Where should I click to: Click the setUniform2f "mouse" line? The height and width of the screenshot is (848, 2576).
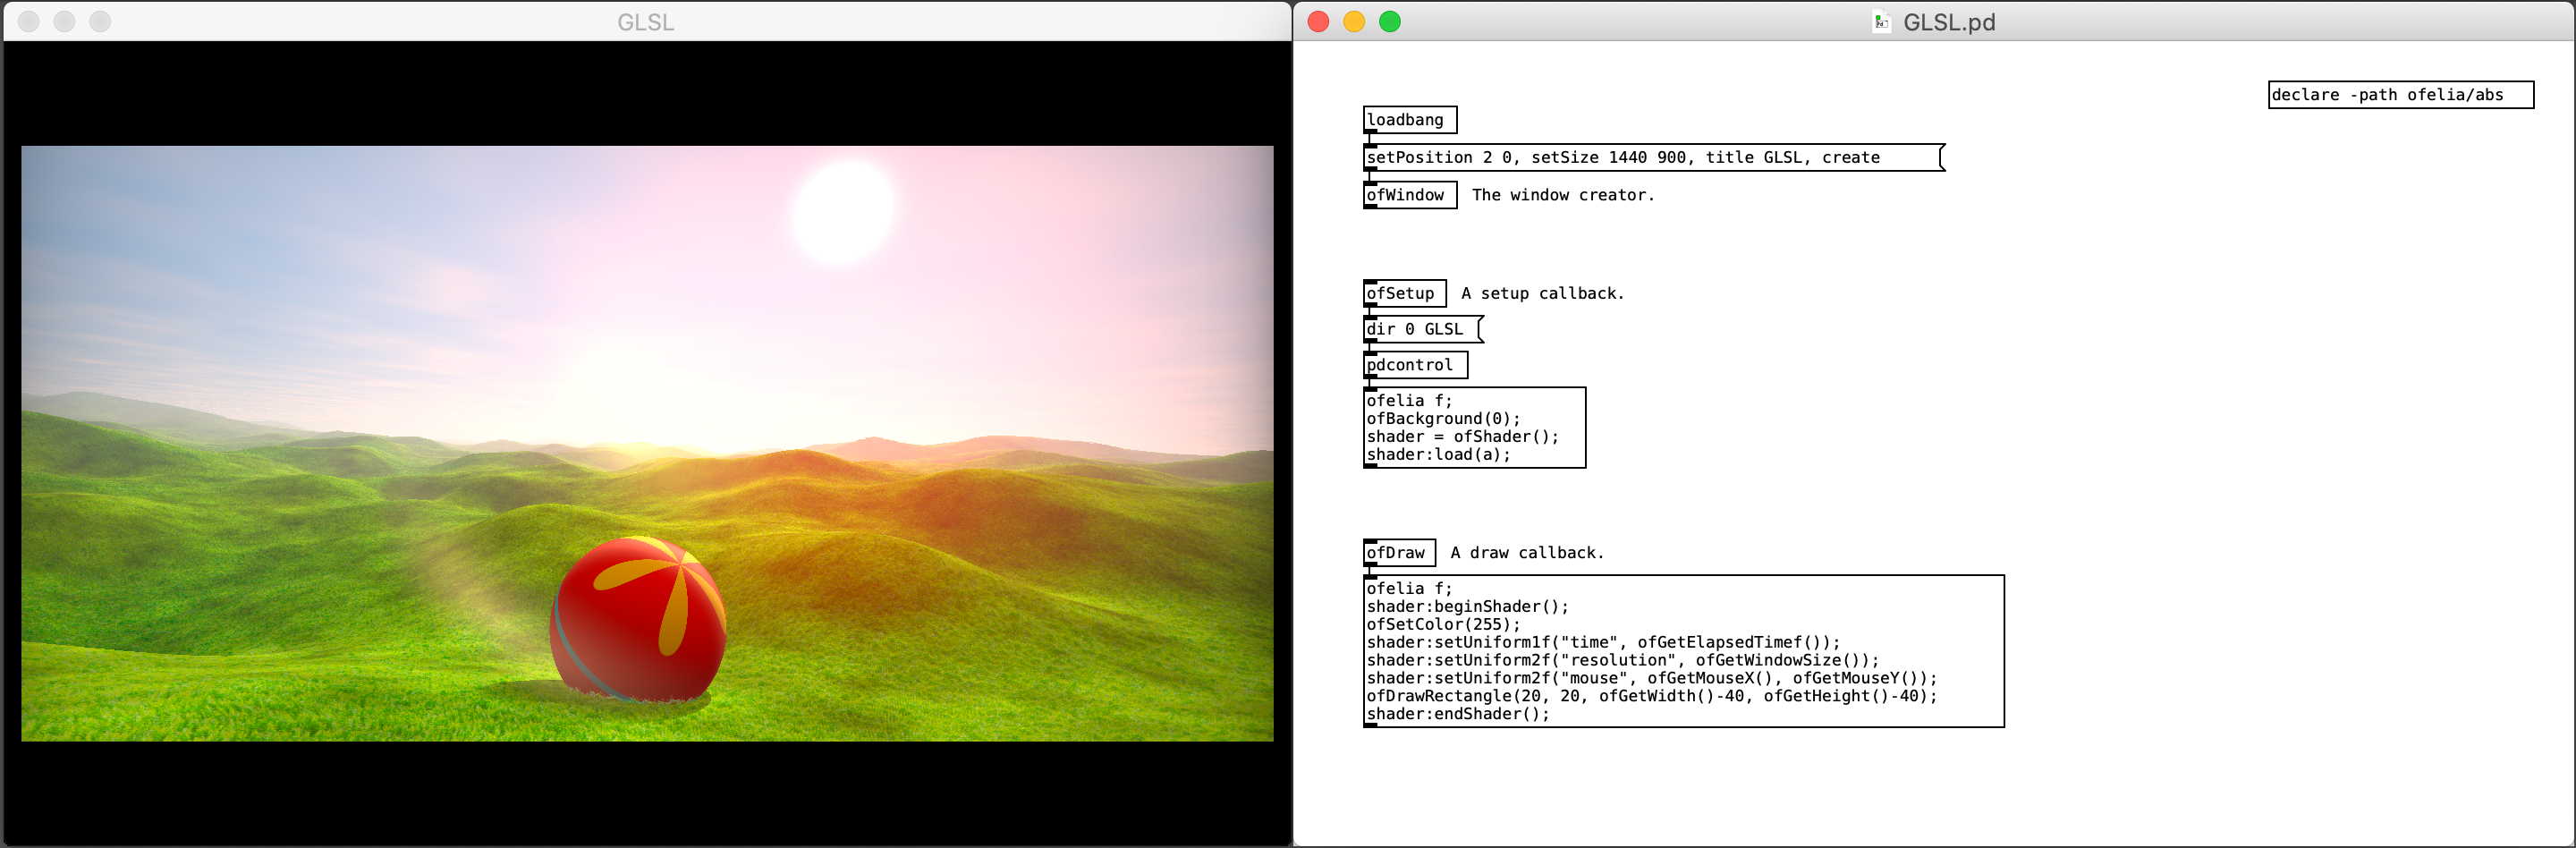pyautogui.click(x=1651, y=679)
